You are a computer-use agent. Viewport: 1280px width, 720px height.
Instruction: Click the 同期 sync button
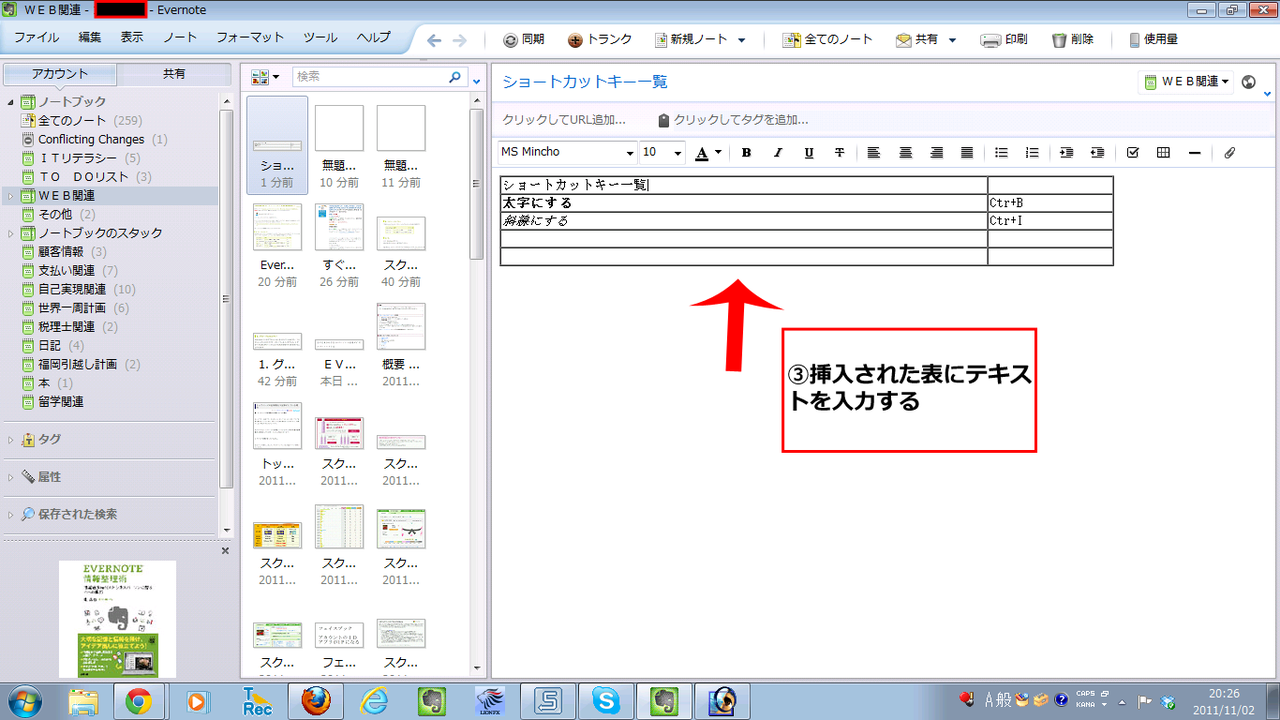(524, 40)
